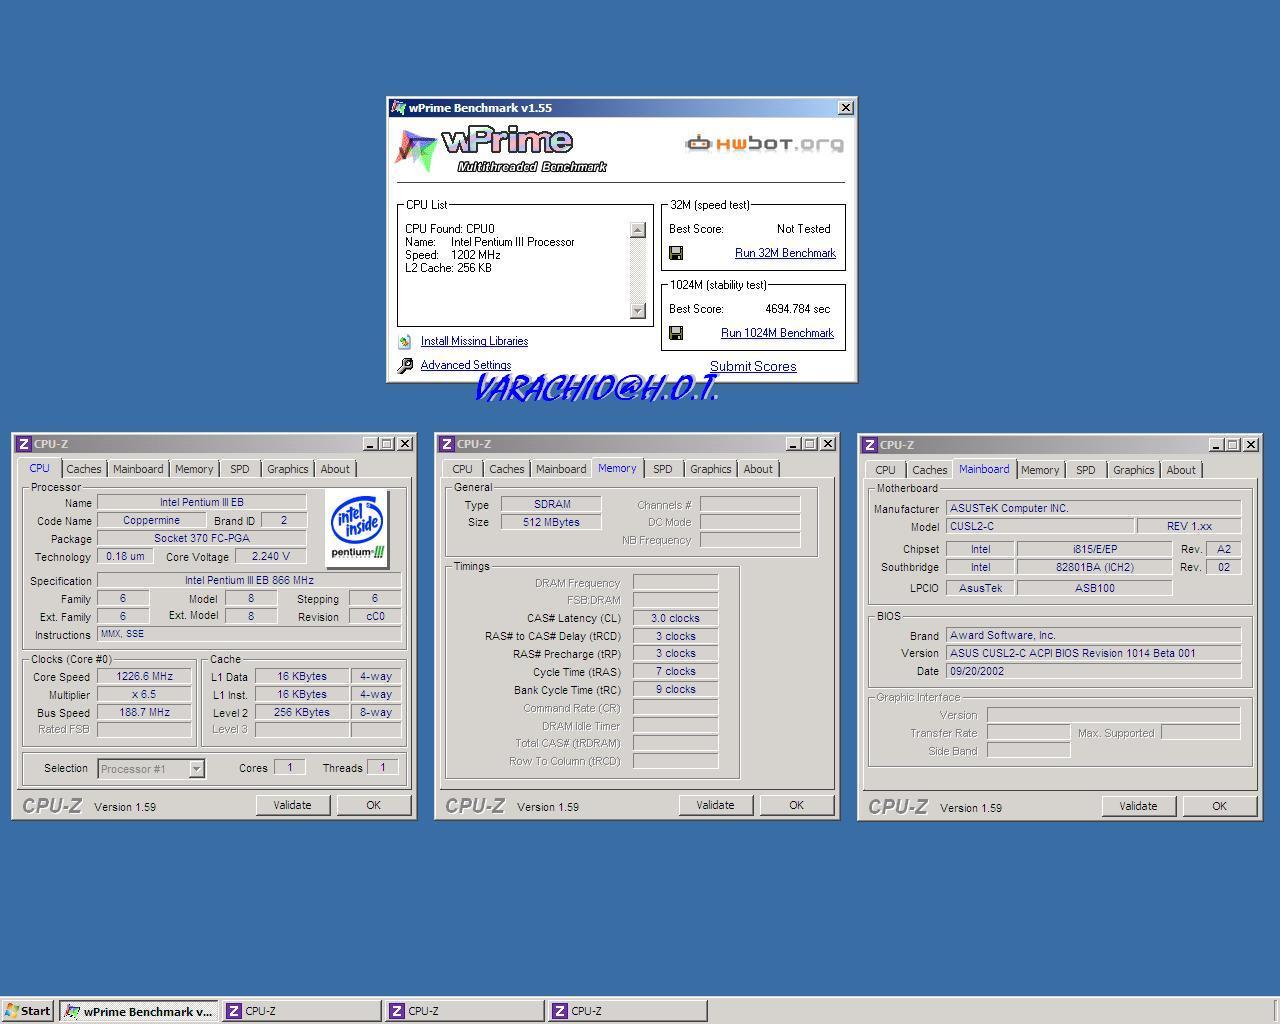Open Graphics tab in right Mainboard window

point(1134,470)
